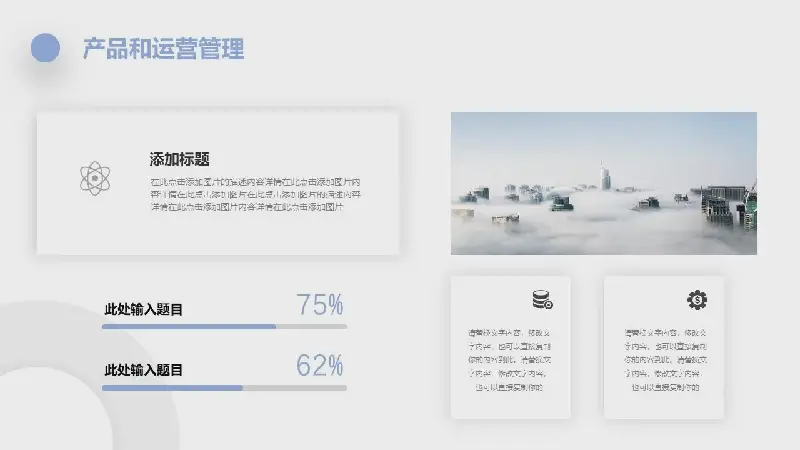Viewport: 800px width, 450px height.
Task: Select the text under the dollar gear icon
Action: [x=663, y=359]
